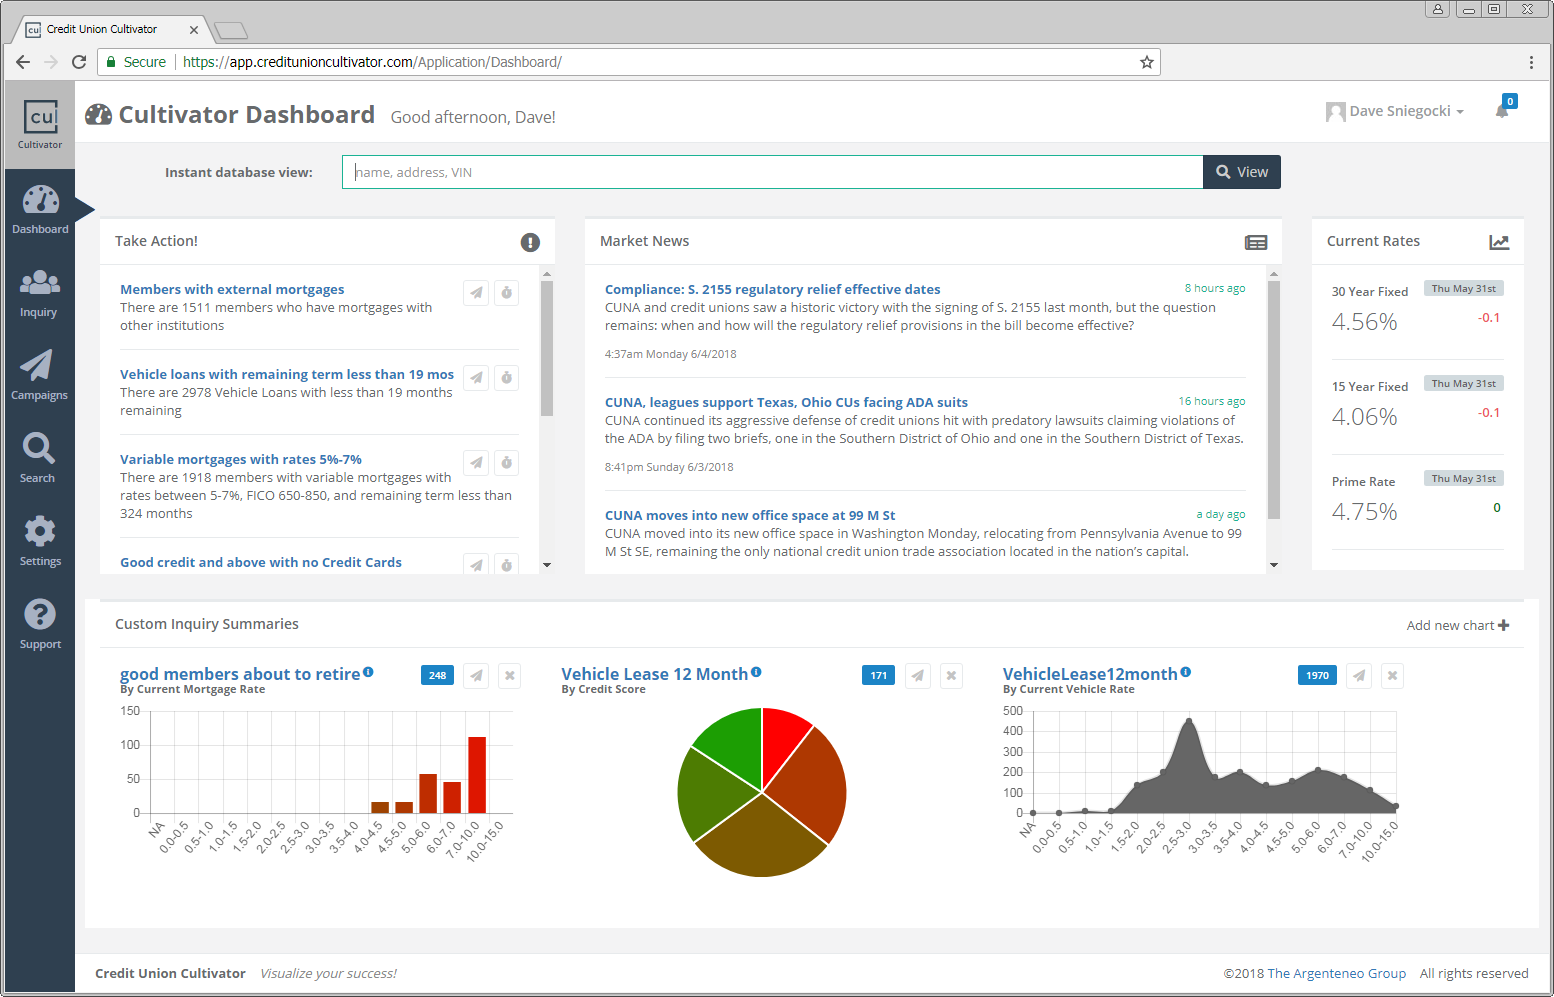
Task: Click Market News scrollbar up arrow
Action: click(1274, 273)
